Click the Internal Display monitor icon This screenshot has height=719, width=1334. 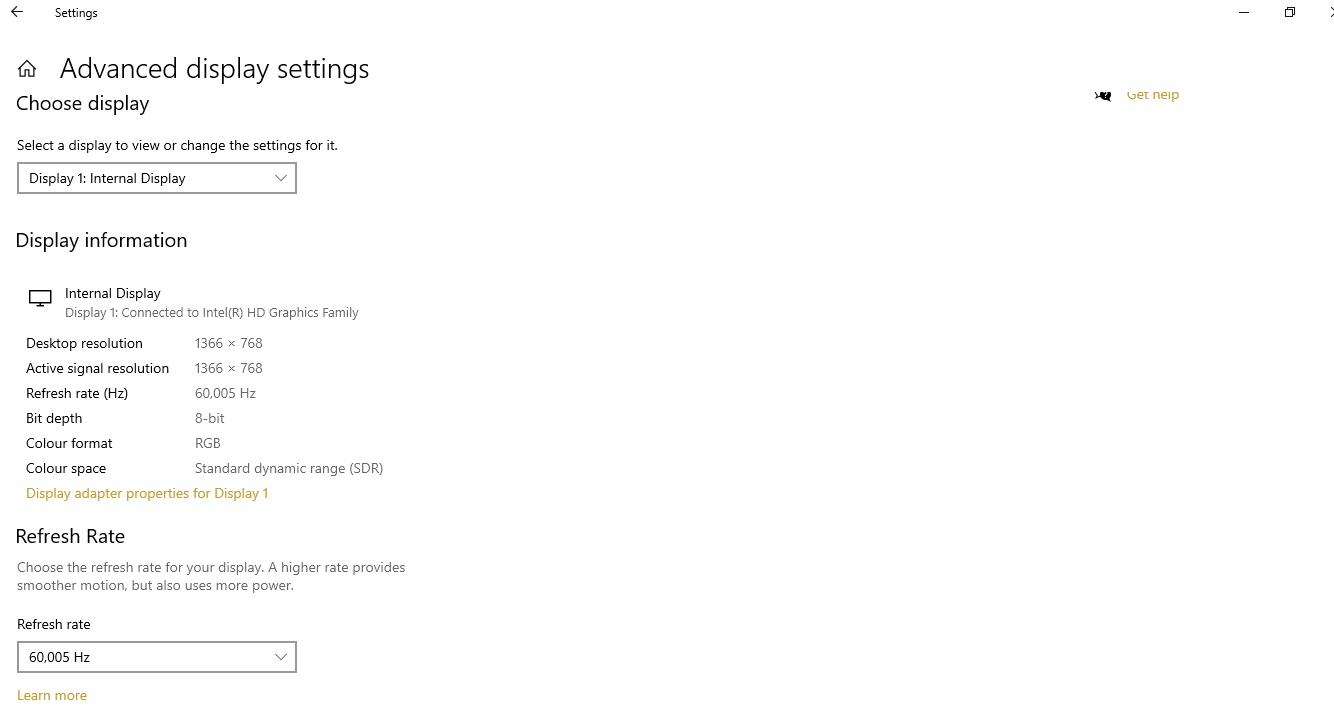pyautogui.click(x=40, y=298)
